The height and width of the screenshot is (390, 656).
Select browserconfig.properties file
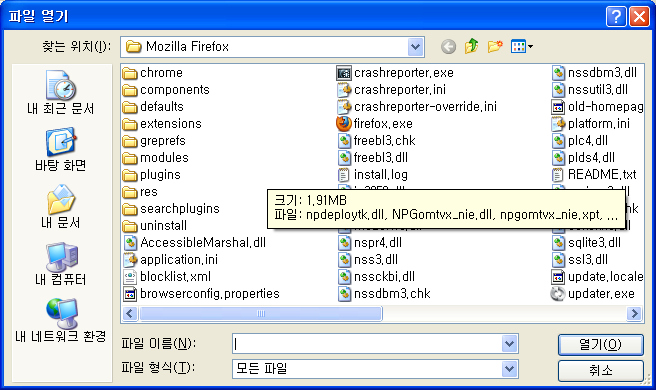coord(201,294)
